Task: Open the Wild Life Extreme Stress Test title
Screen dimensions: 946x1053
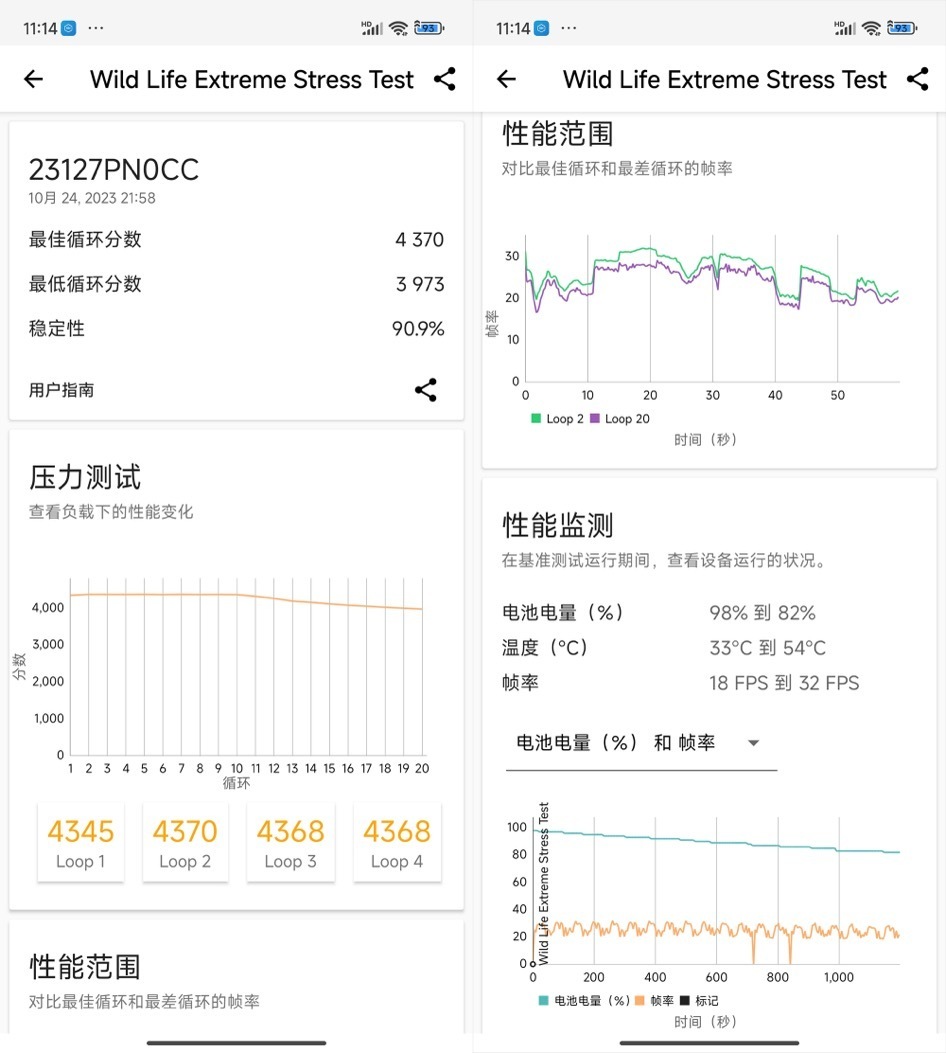Action: pyautogui.click(x=251, y=79)
